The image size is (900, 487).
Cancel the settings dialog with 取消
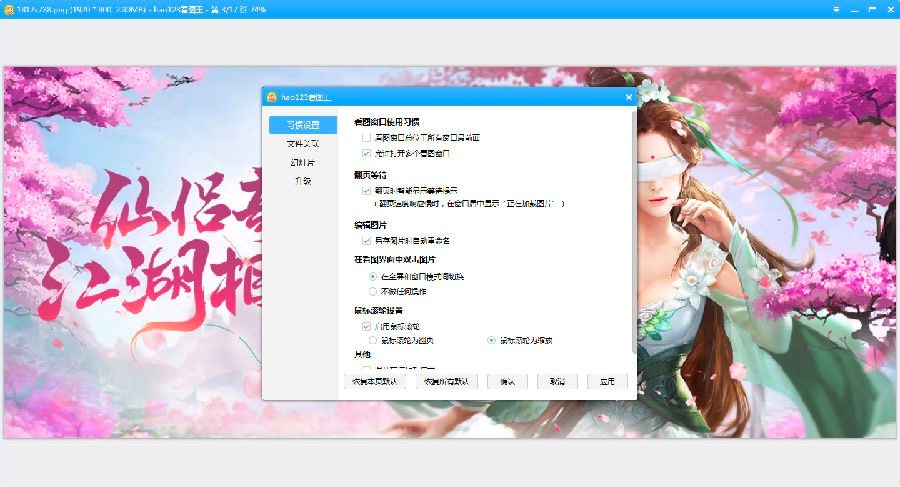[x=557, y=381]
